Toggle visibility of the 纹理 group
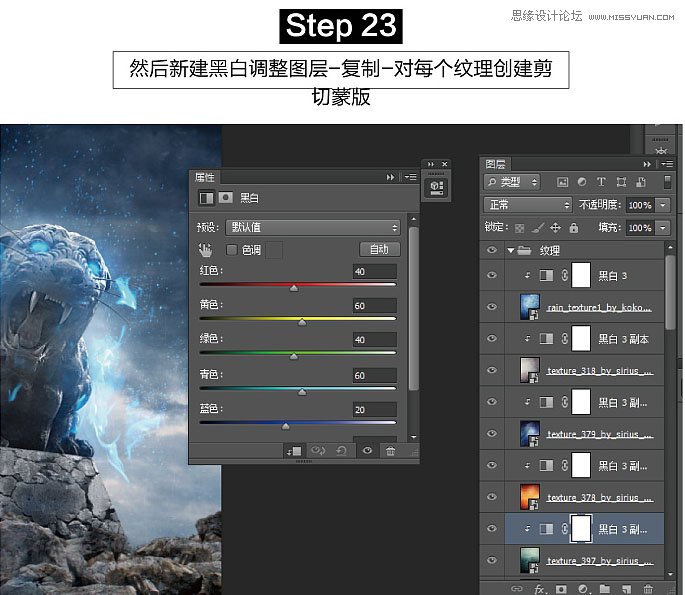Image resolution: width=685 pixels, height=595 pixels. 491,250
